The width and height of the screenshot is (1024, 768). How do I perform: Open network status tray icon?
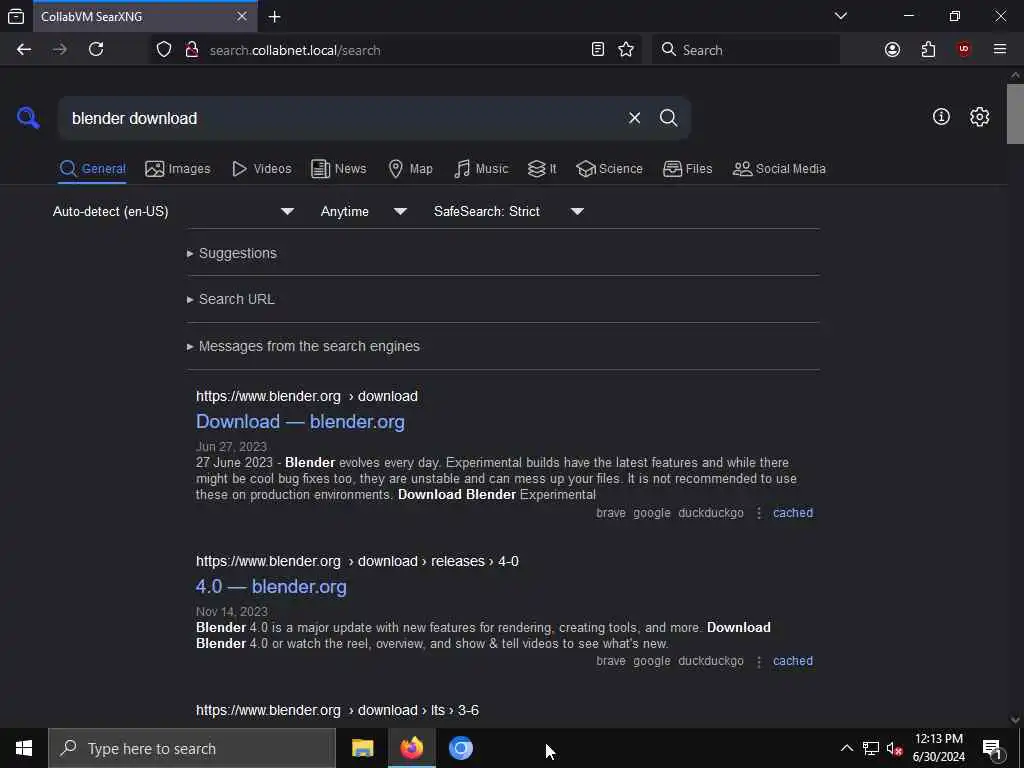click(871, 748)
